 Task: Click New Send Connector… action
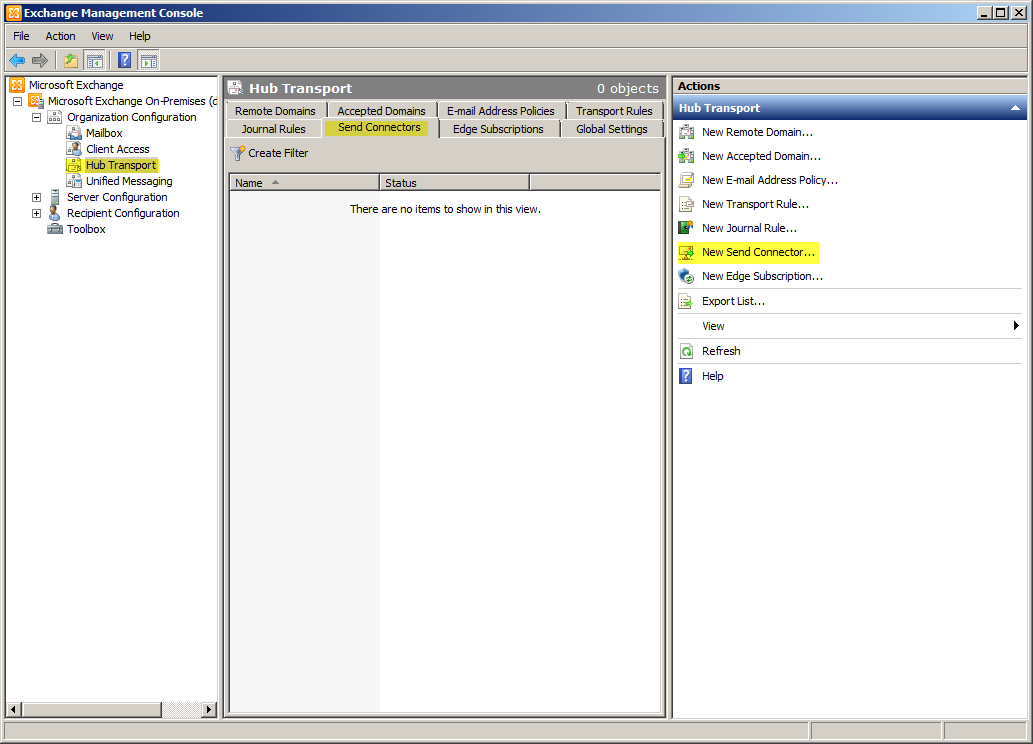pos(758,252)
